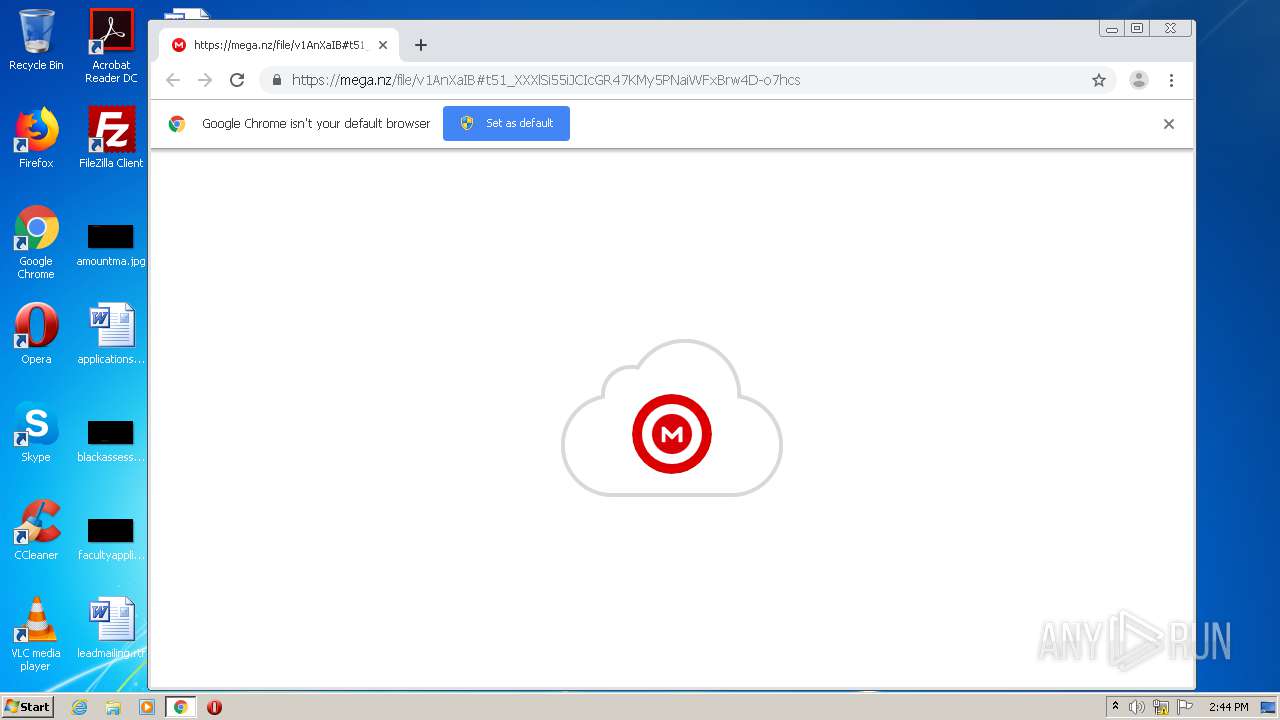Reload the mega.nz page
The height and width of the screenshot is (720, 1280).
tap(237, 80)
